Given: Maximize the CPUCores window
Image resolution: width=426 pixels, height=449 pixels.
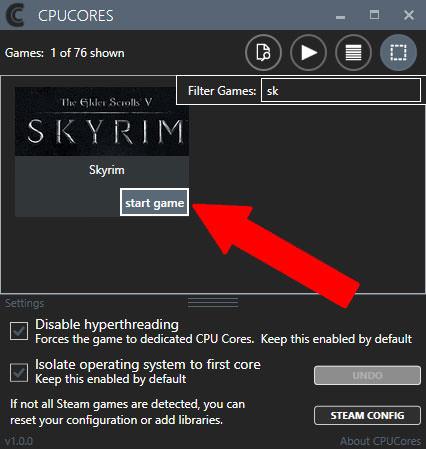Looking at the screenshot, I should point(374,15).
